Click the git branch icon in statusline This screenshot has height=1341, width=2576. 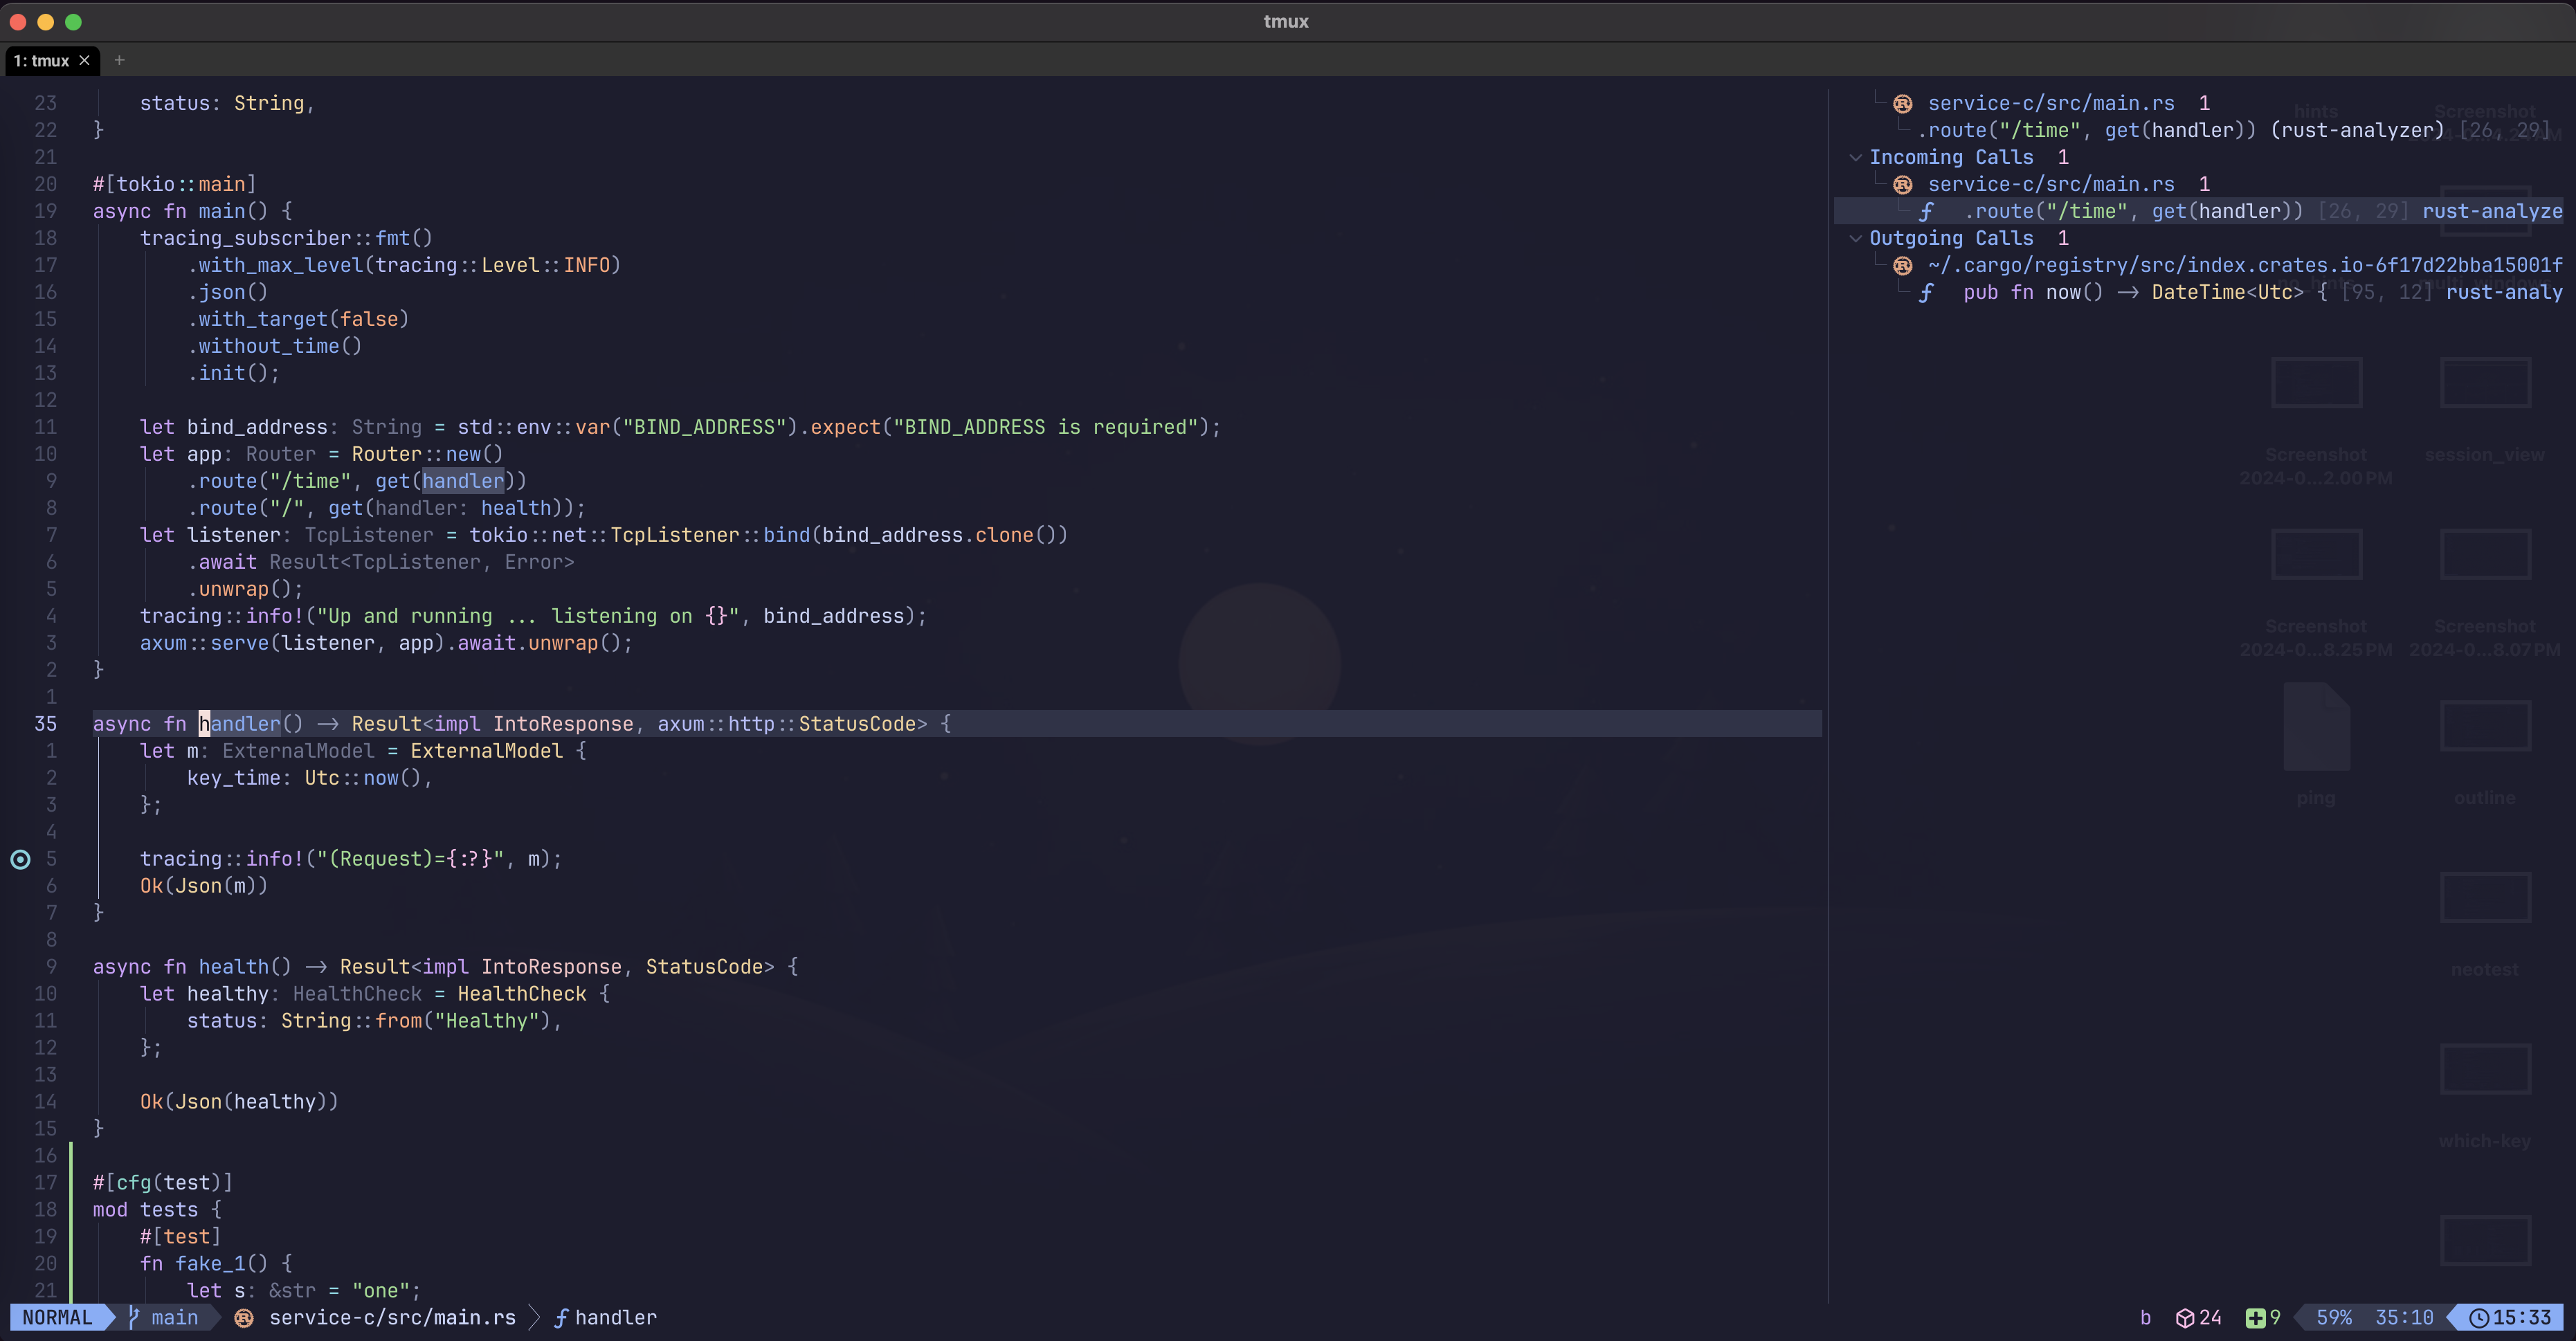click(134, 1317)
